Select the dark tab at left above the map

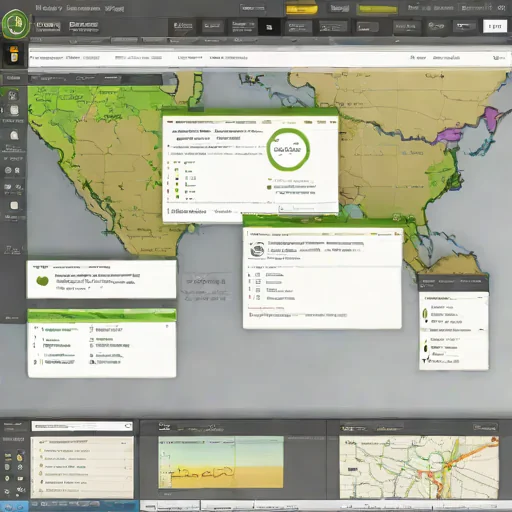[x=14, y=78]
